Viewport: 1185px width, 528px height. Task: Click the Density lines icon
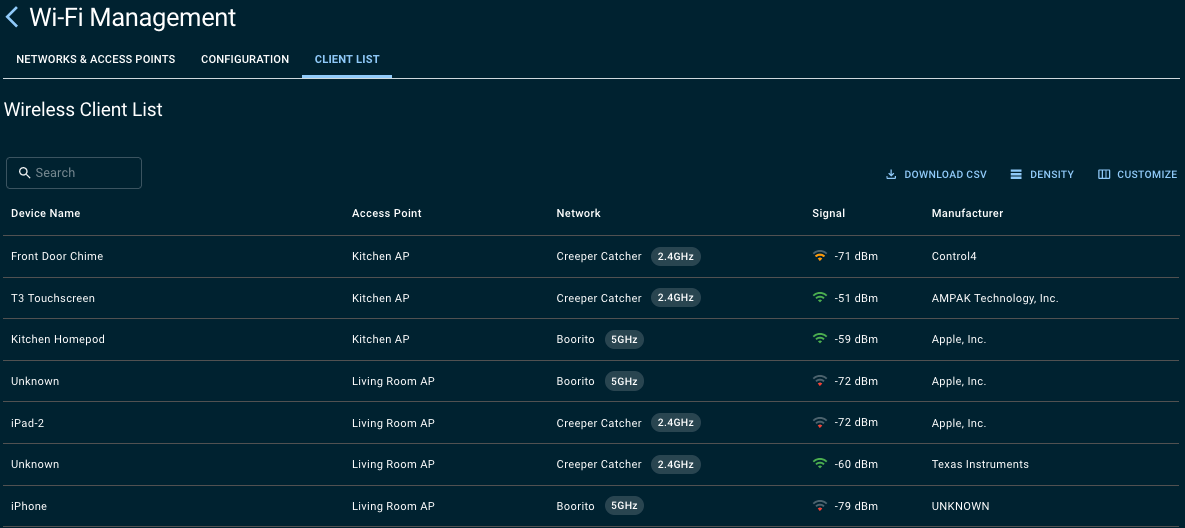click(x=1016, y=175)
